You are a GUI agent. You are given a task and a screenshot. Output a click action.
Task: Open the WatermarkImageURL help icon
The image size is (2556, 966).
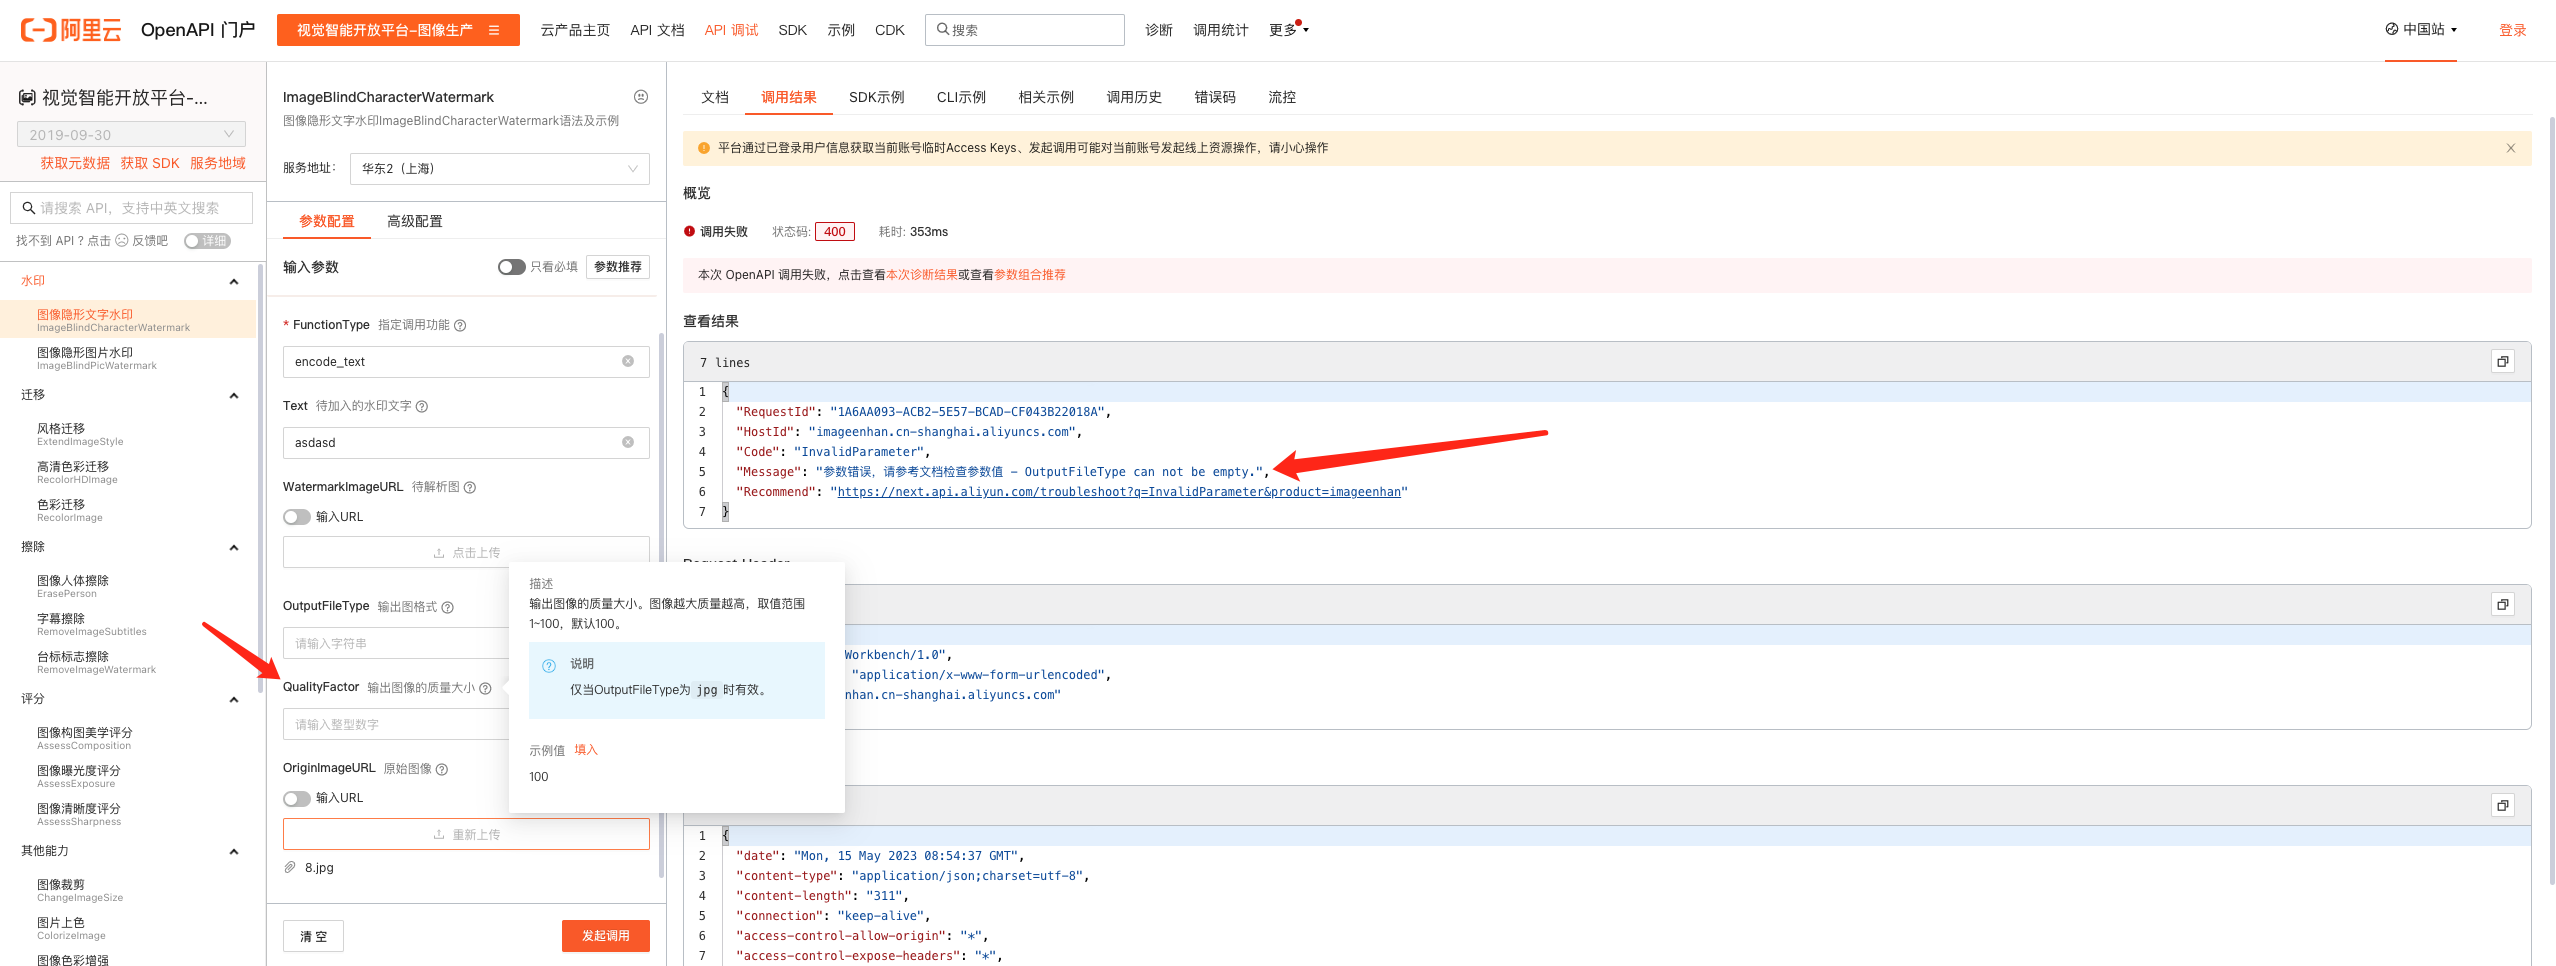tap(470, 487)
